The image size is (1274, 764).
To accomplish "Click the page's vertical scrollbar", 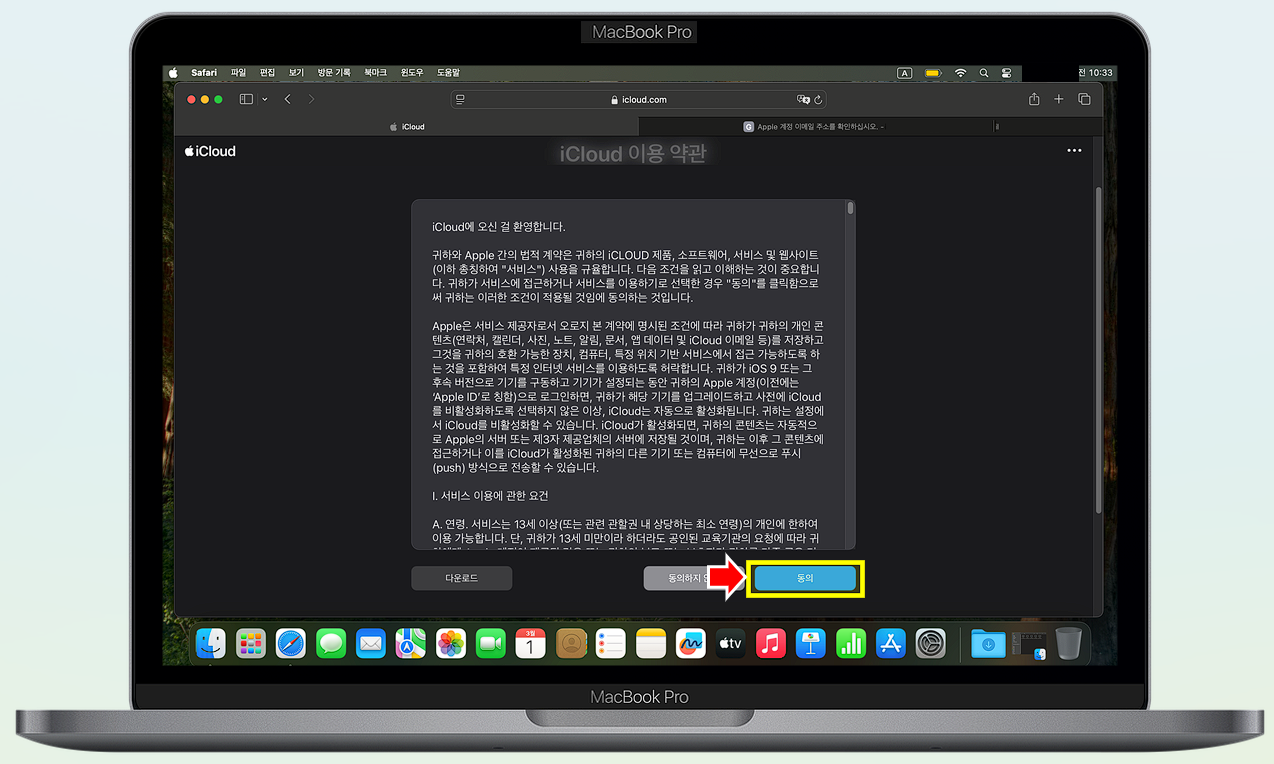I will tap(1098, 350).
